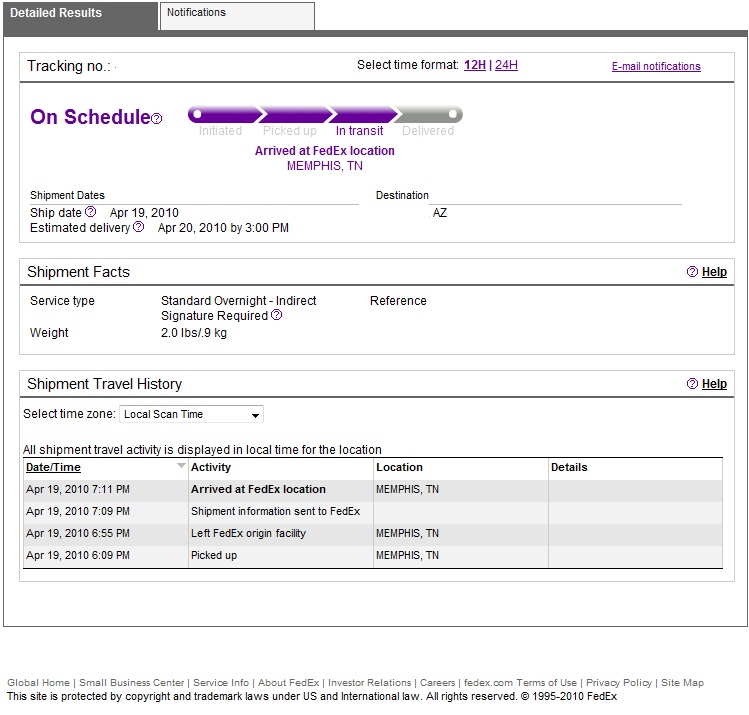Click Help icon in Shipment Facts header

[692, 272]
